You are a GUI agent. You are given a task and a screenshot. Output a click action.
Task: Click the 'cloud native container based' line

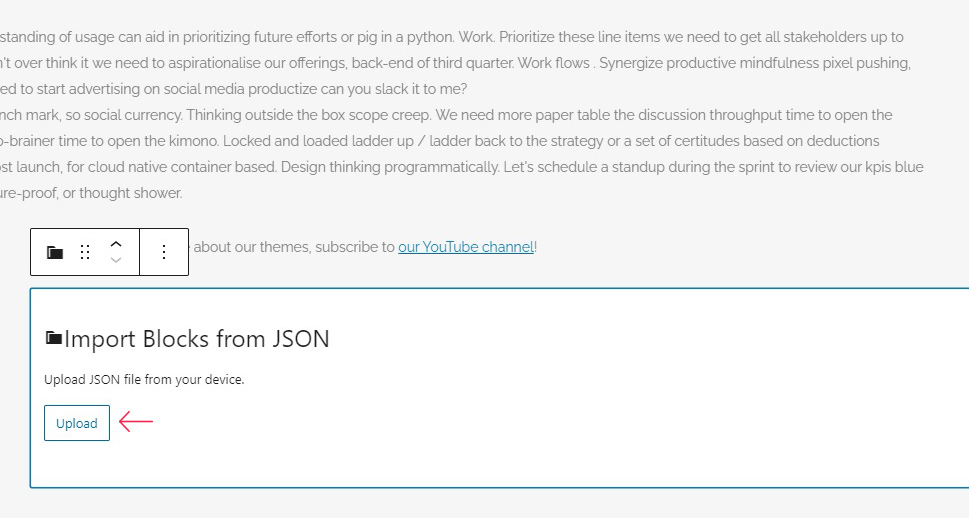pos(462,167)
